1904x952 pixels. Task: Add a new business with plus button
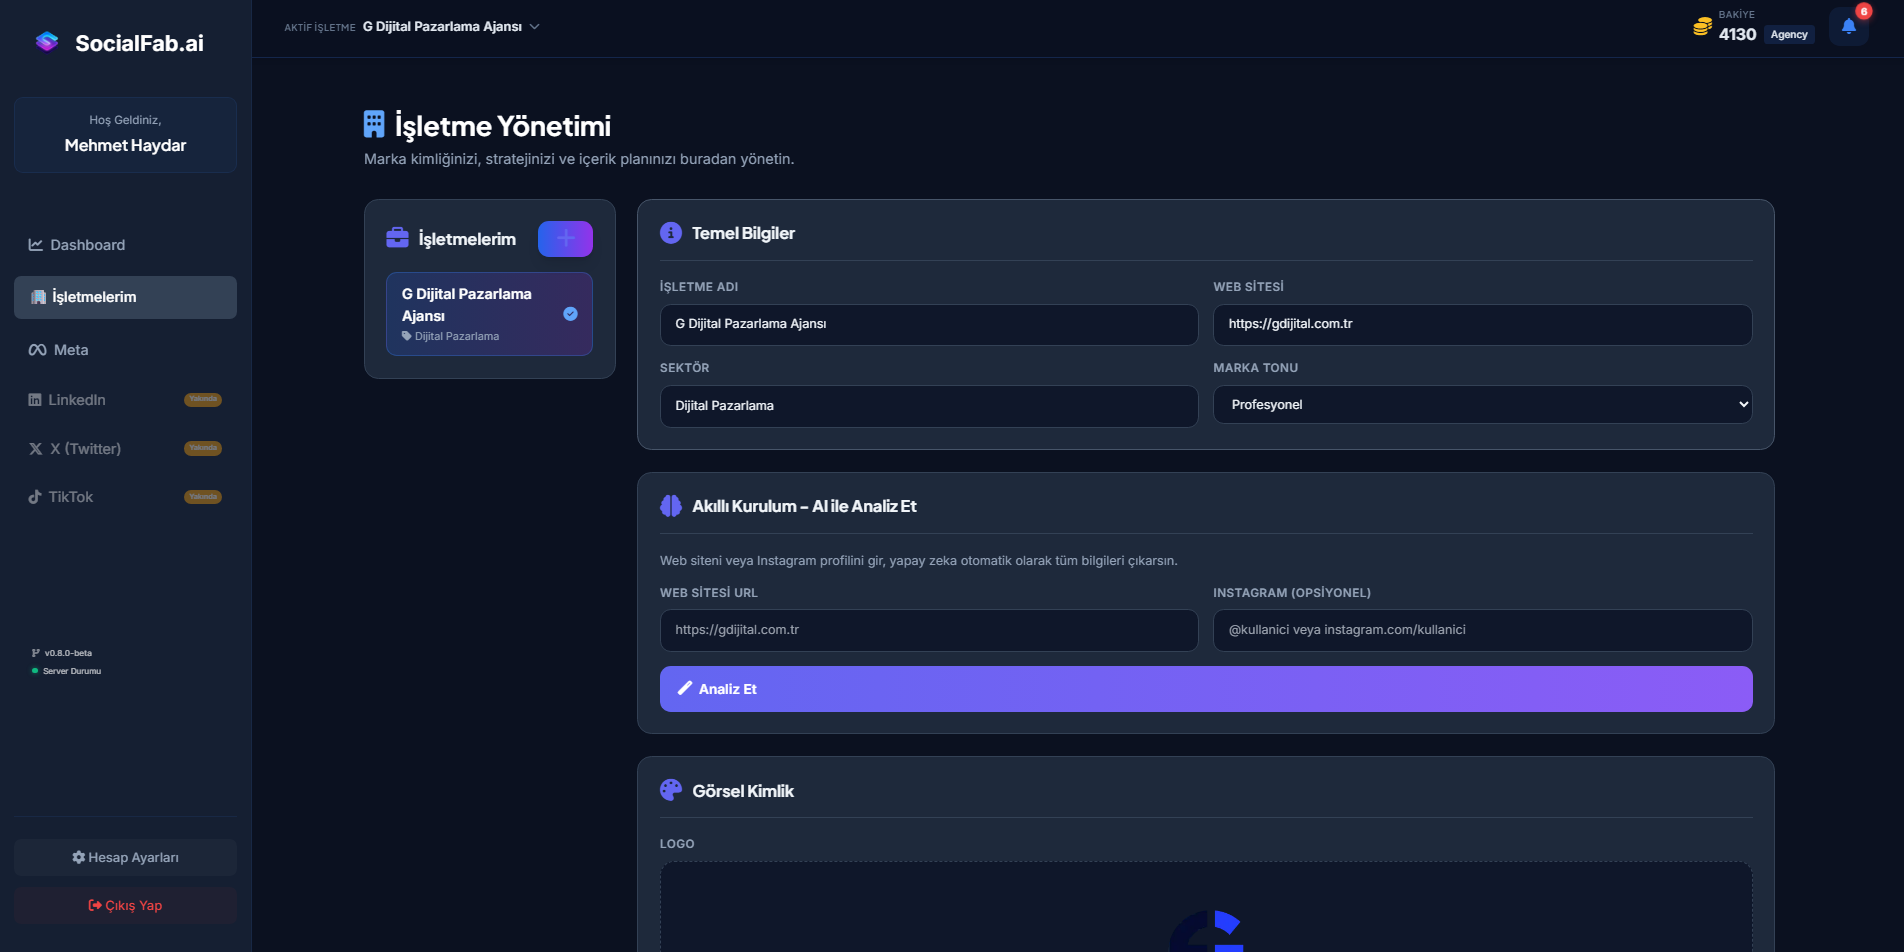pos(565,239)
